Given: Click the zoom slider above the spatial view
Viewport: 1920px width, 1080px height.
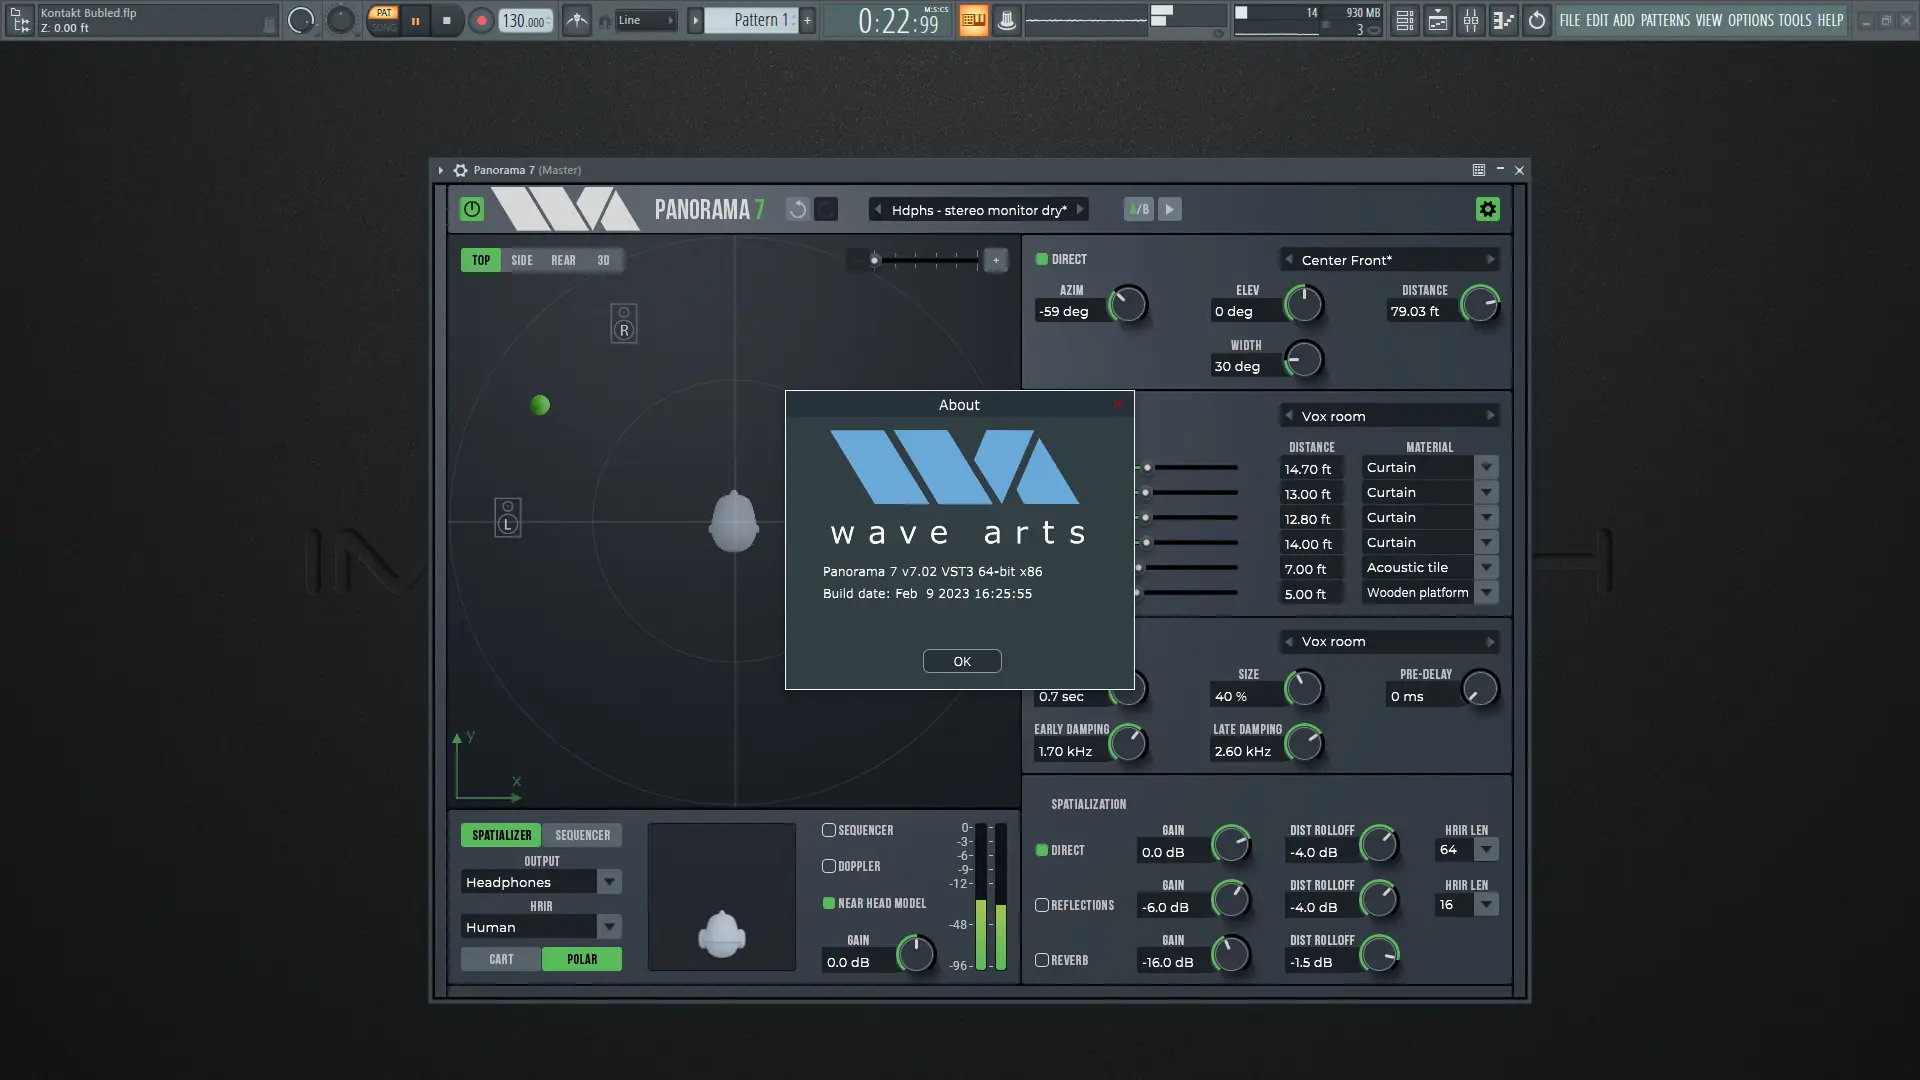Looking at the screenshot, I should 925,260.
